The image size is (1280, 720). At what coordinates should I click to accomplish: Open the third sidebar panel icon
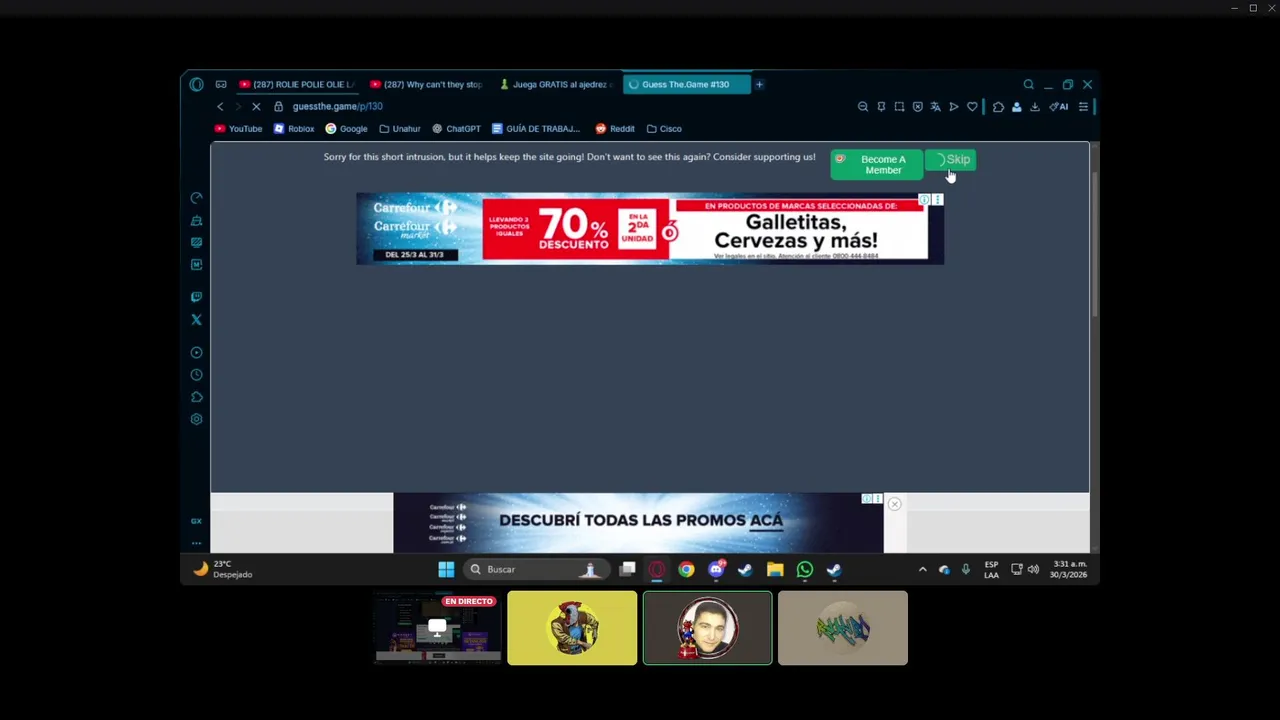(196, 243)
